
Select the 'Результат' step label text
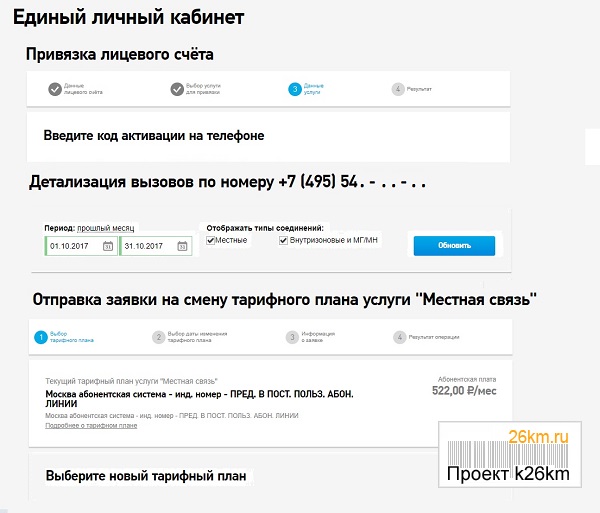pos(419,89)
